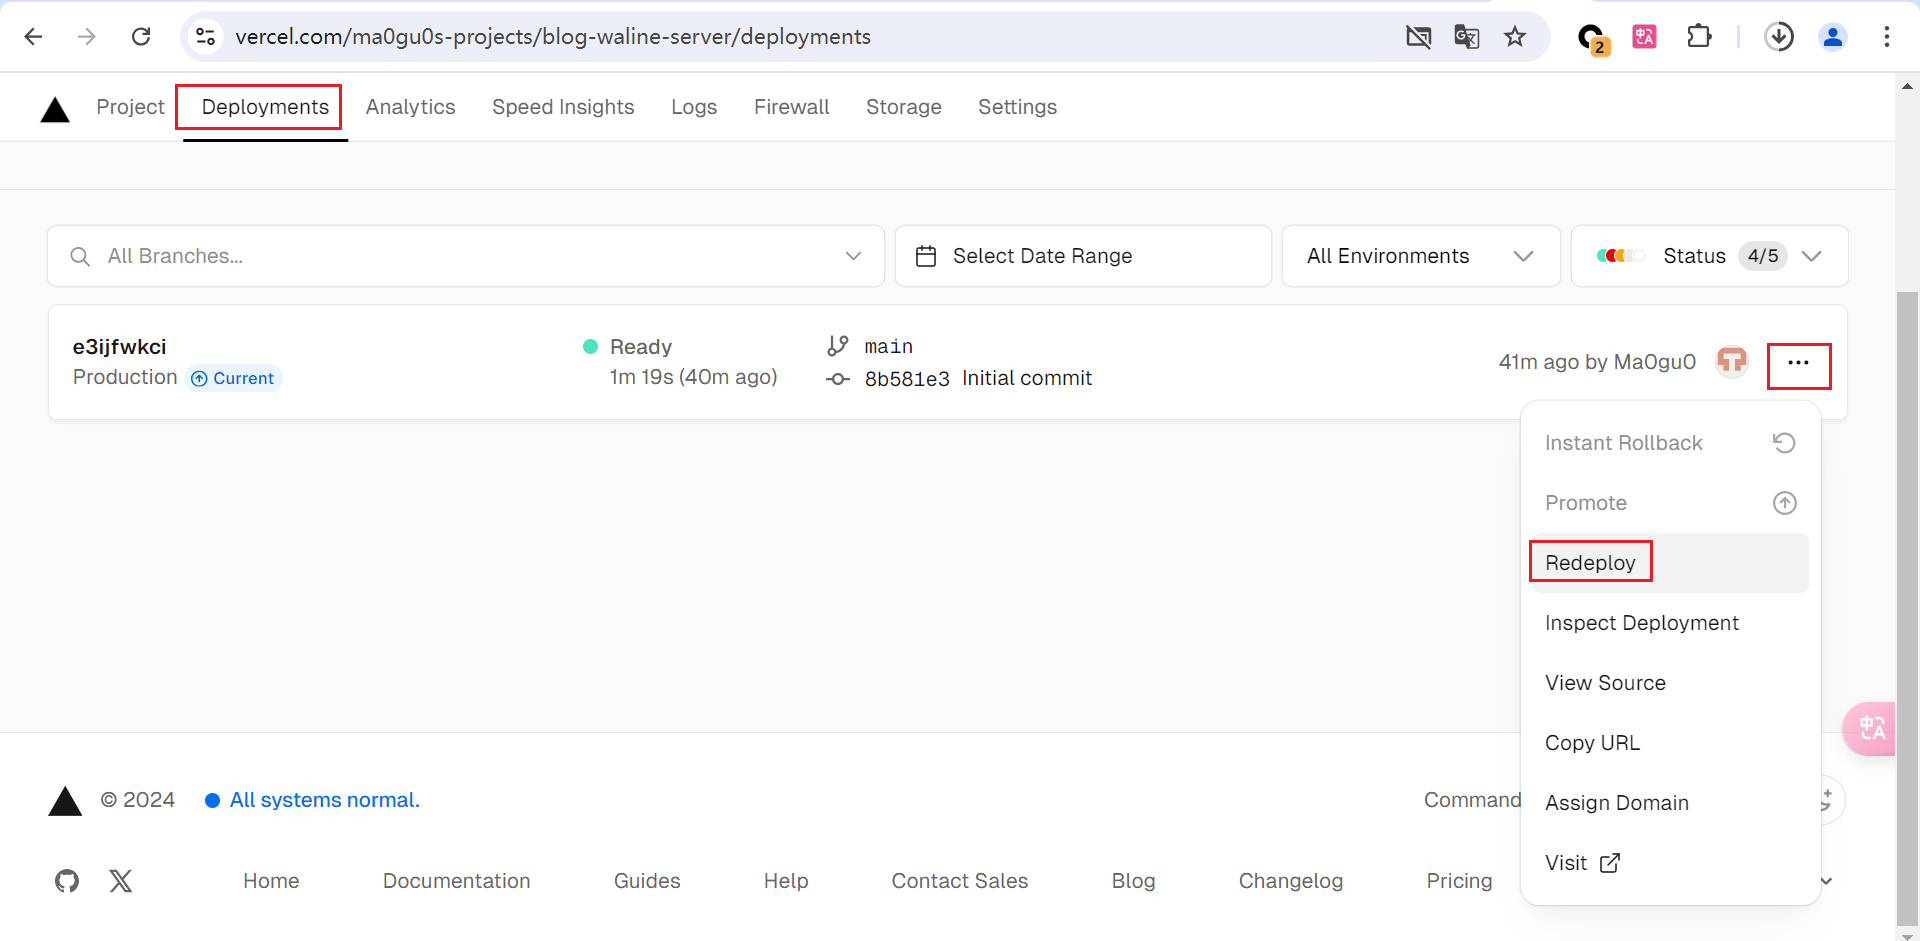Click Promote menu entry text
Screen dimensions: 1920x941
(x=1585, y=503)
